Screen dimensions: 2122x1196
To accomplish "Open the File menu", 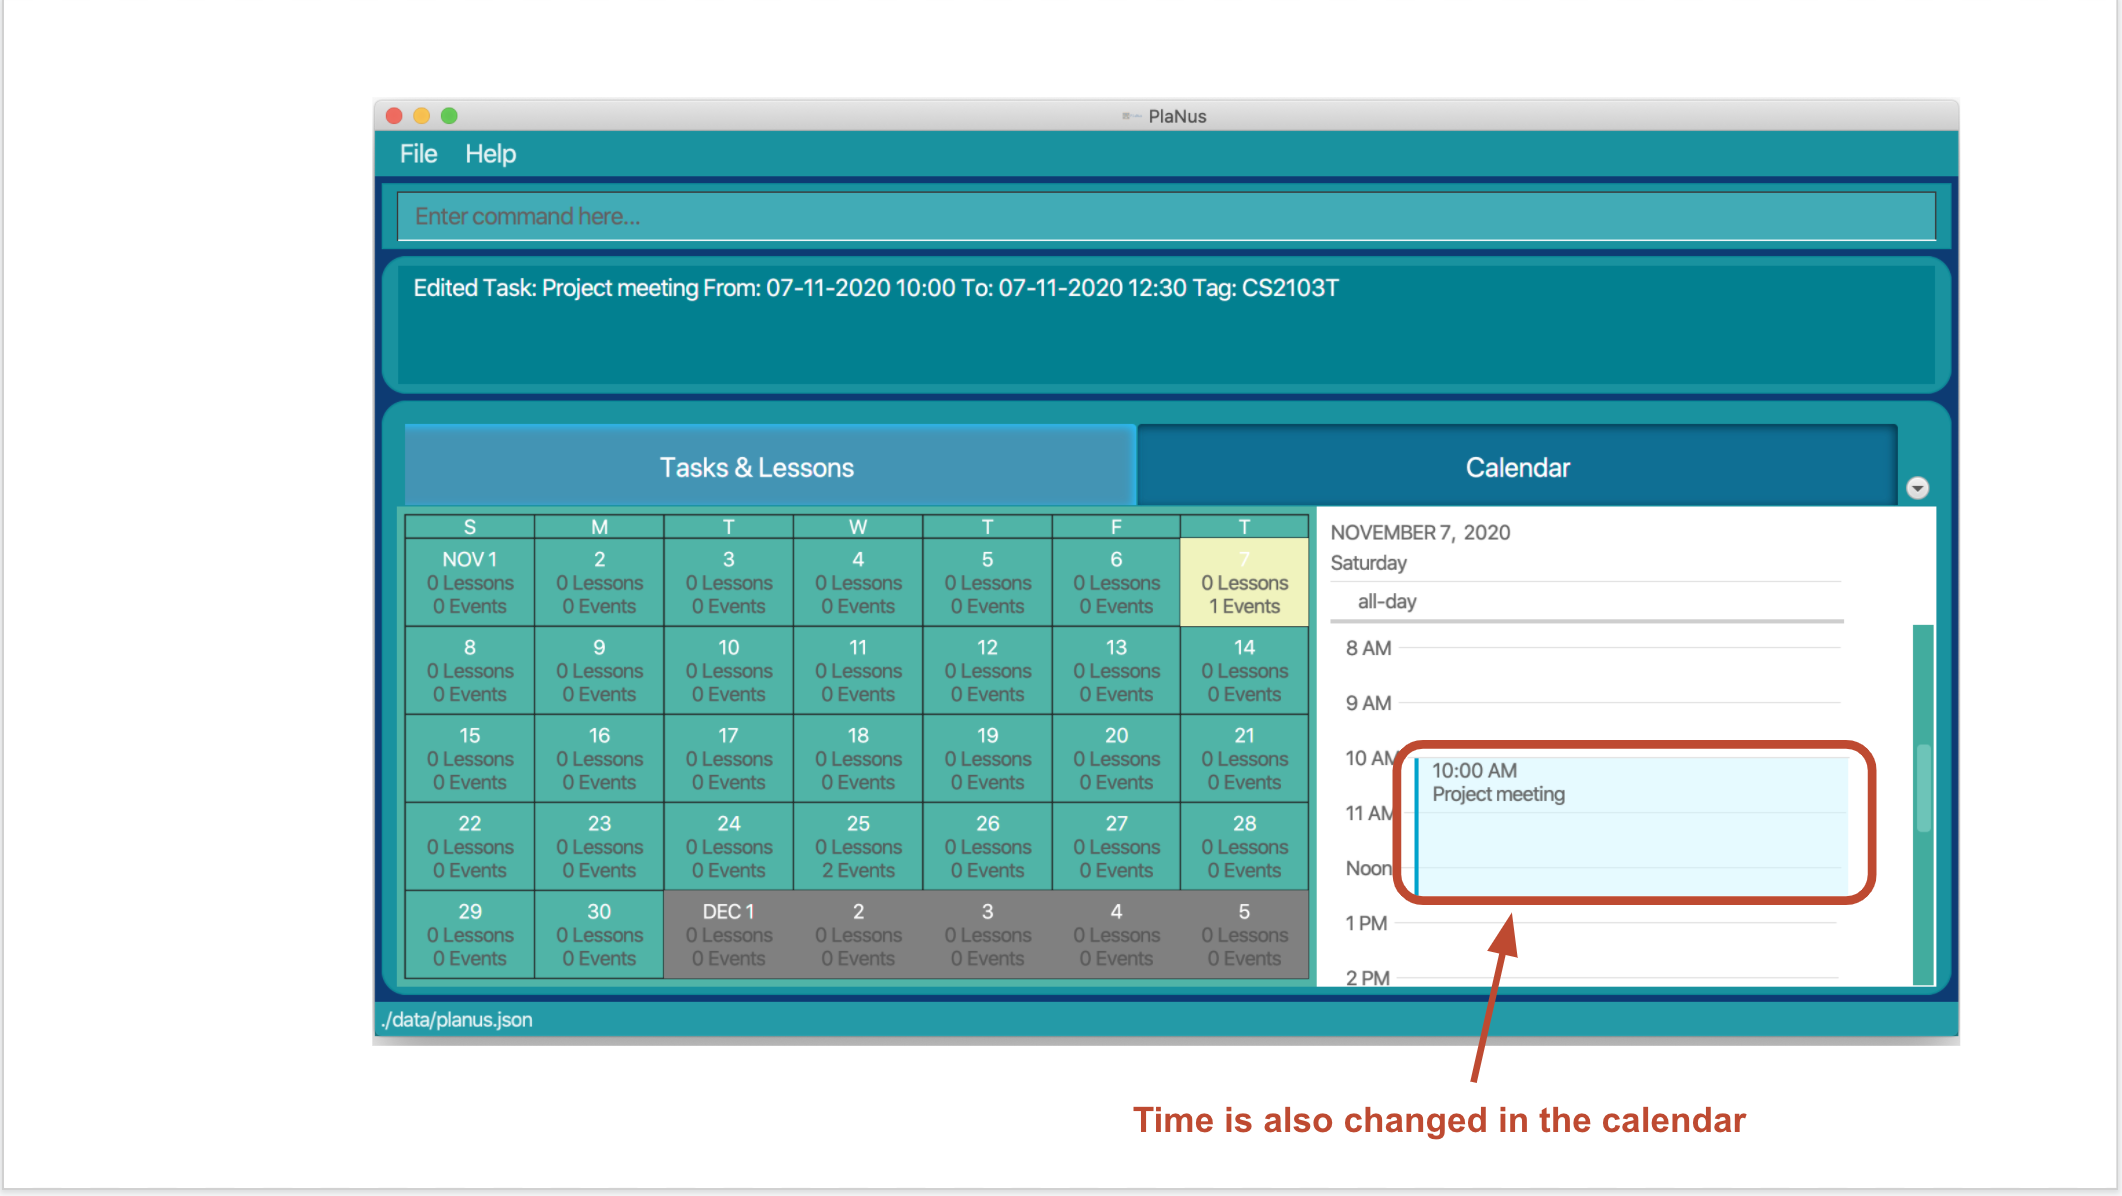I will [418, 154].
